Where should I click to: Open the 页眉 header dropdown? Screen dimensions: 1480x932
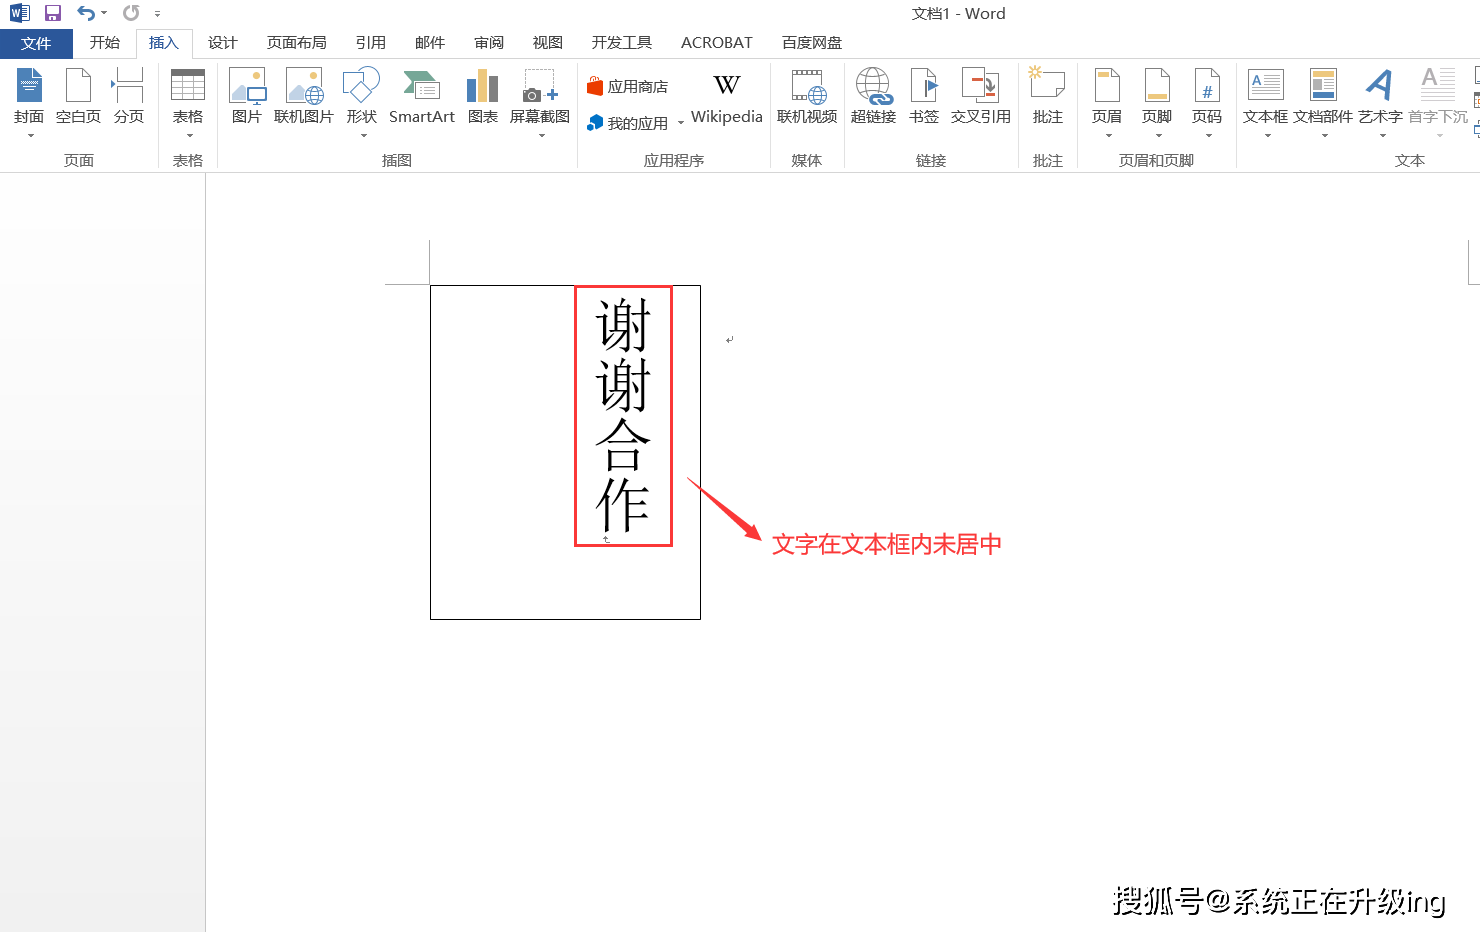point(1107,102)
